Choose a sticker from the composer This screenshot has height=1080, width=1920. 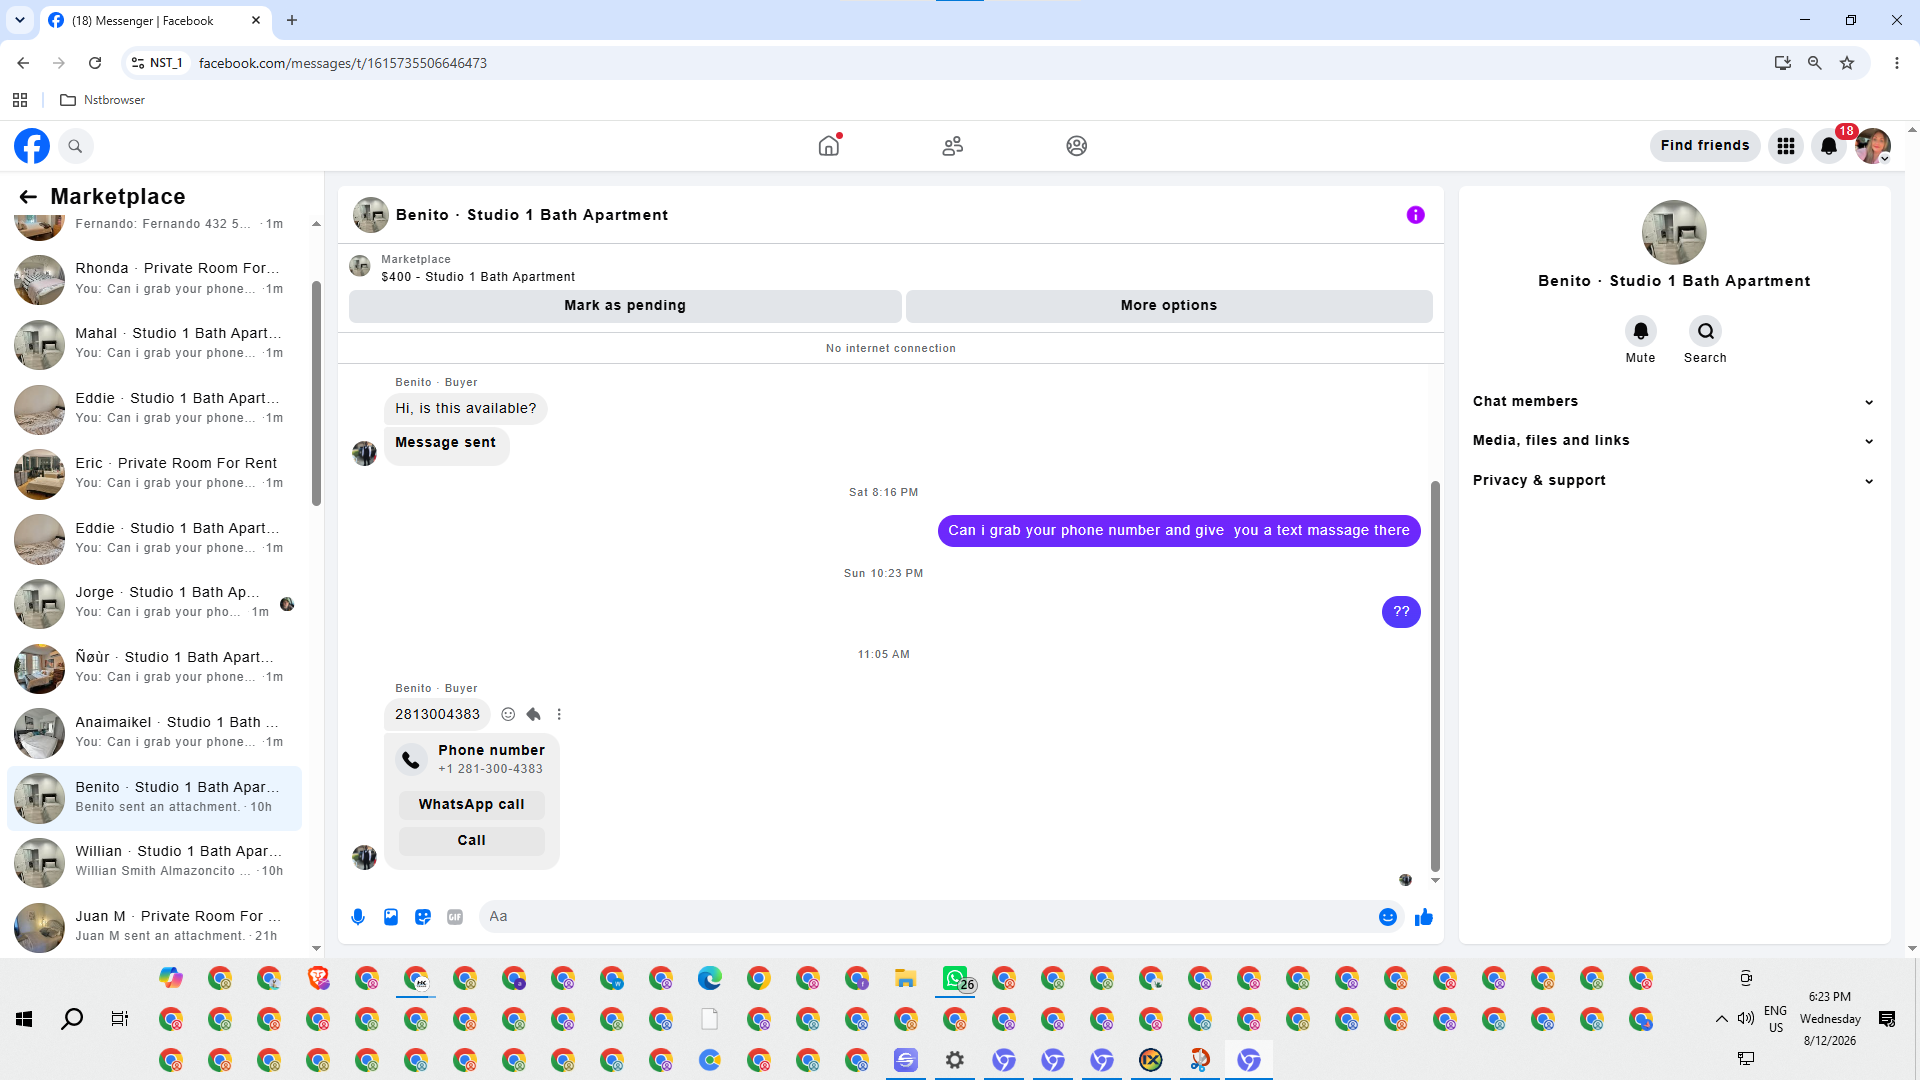423,917
